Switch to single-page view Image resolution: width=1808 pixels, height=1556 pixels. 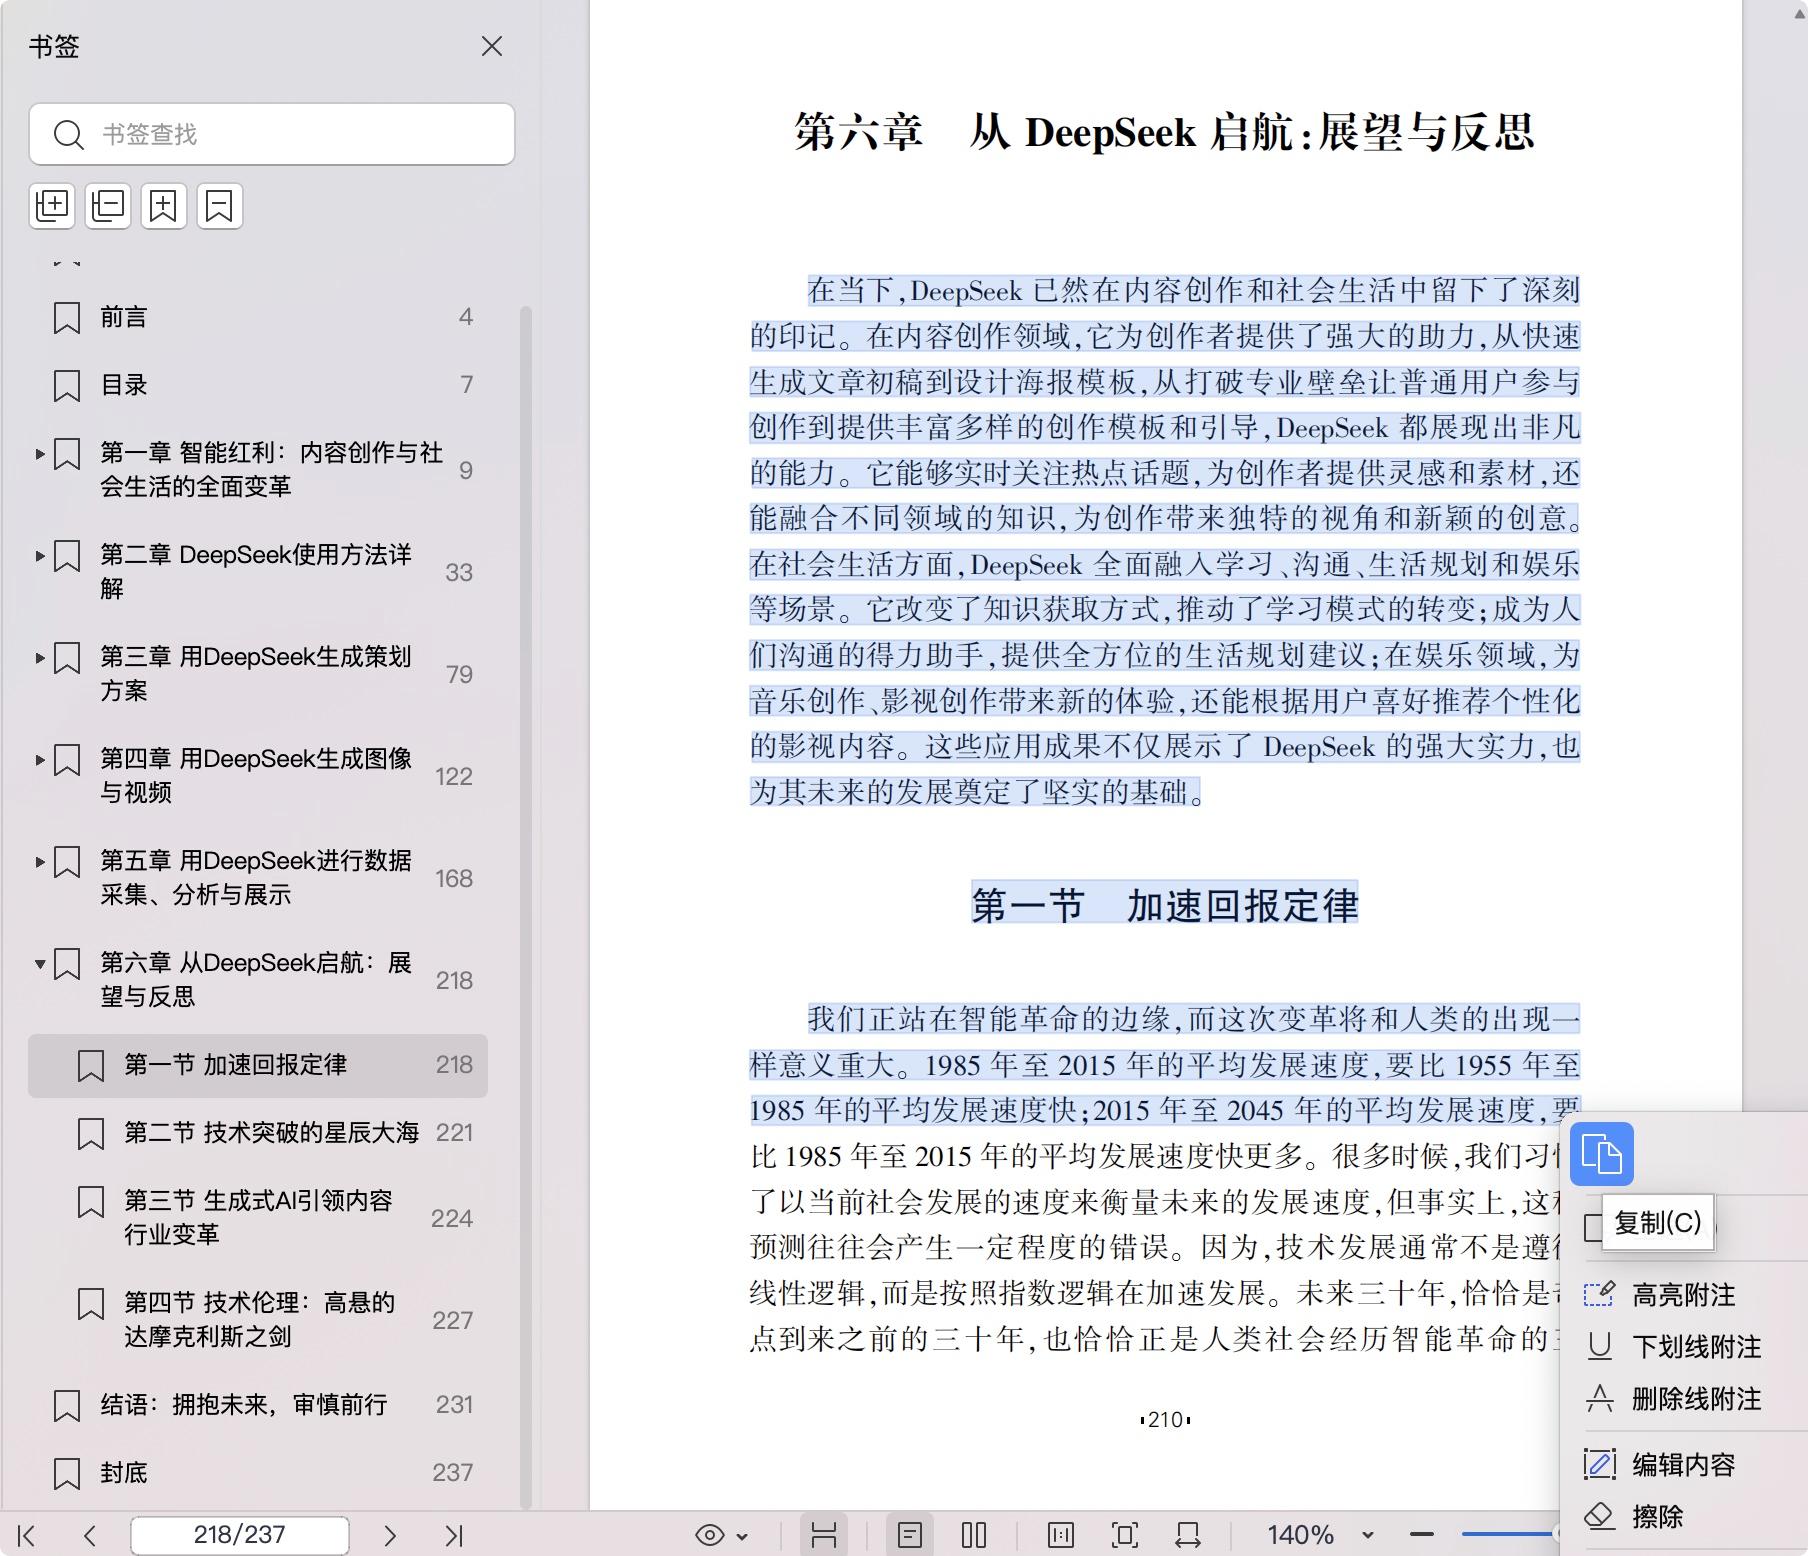tap(910, 1535)
